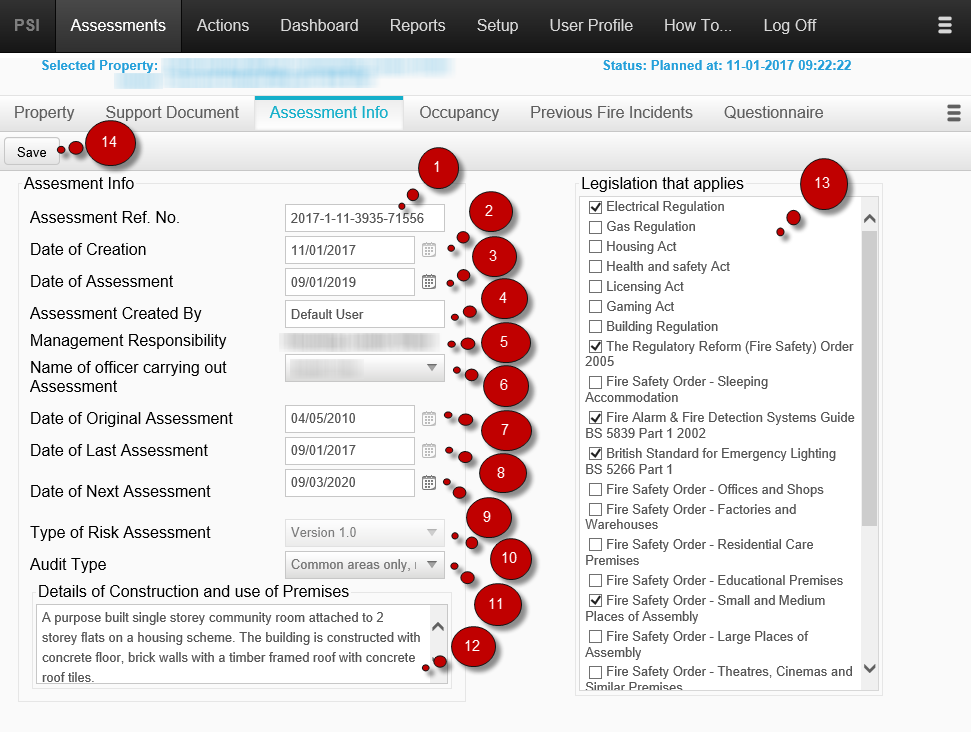Select the Log Off option
This screenshot has width=971, height=732.
coord(789,25)
